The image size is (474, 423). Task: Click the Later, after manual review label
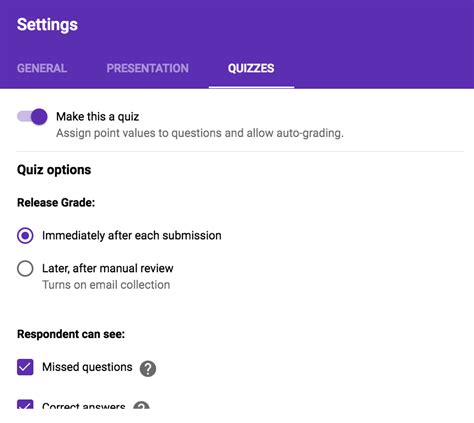click(x=108, y=268)
